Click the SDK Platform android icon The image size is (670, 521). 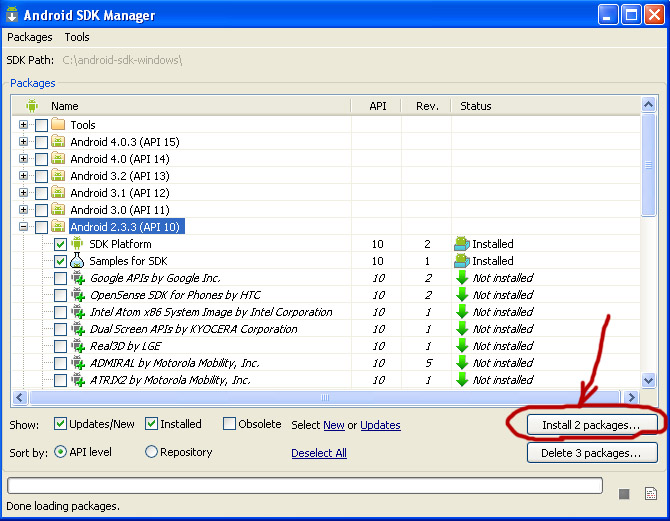[77, 244]
